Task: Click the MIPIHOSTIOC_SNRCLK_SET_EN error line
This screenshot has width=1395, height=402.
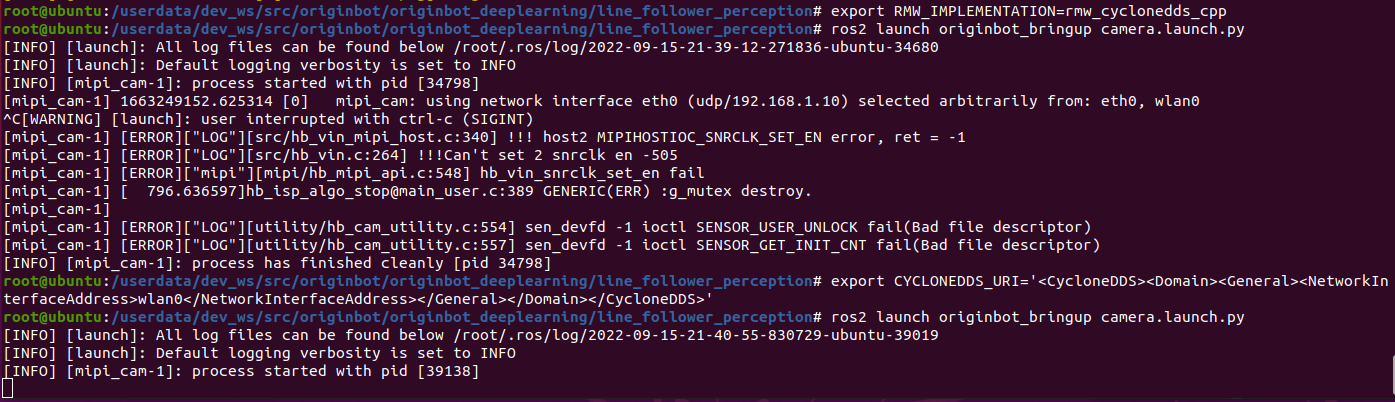Action: [x=484, y=136]
